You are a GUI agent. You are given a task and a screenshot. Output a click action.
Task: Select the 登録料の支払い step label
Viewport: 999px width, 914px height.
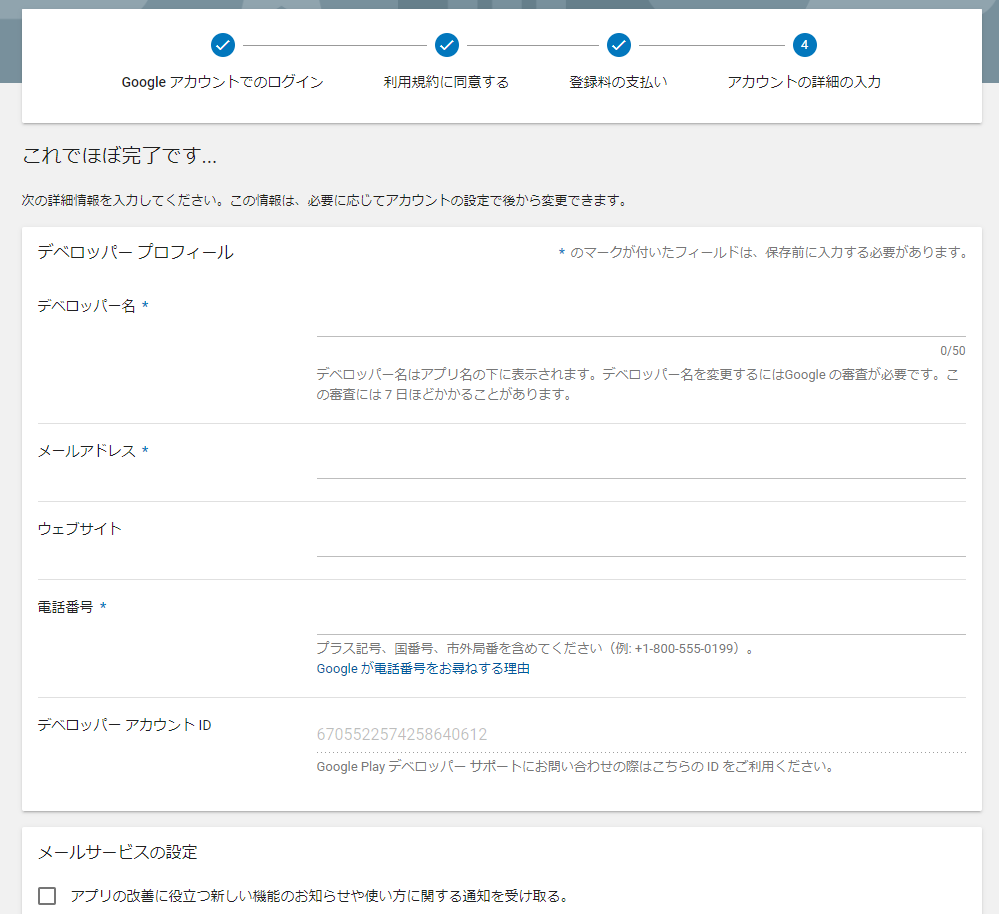(x=618, y=82)
